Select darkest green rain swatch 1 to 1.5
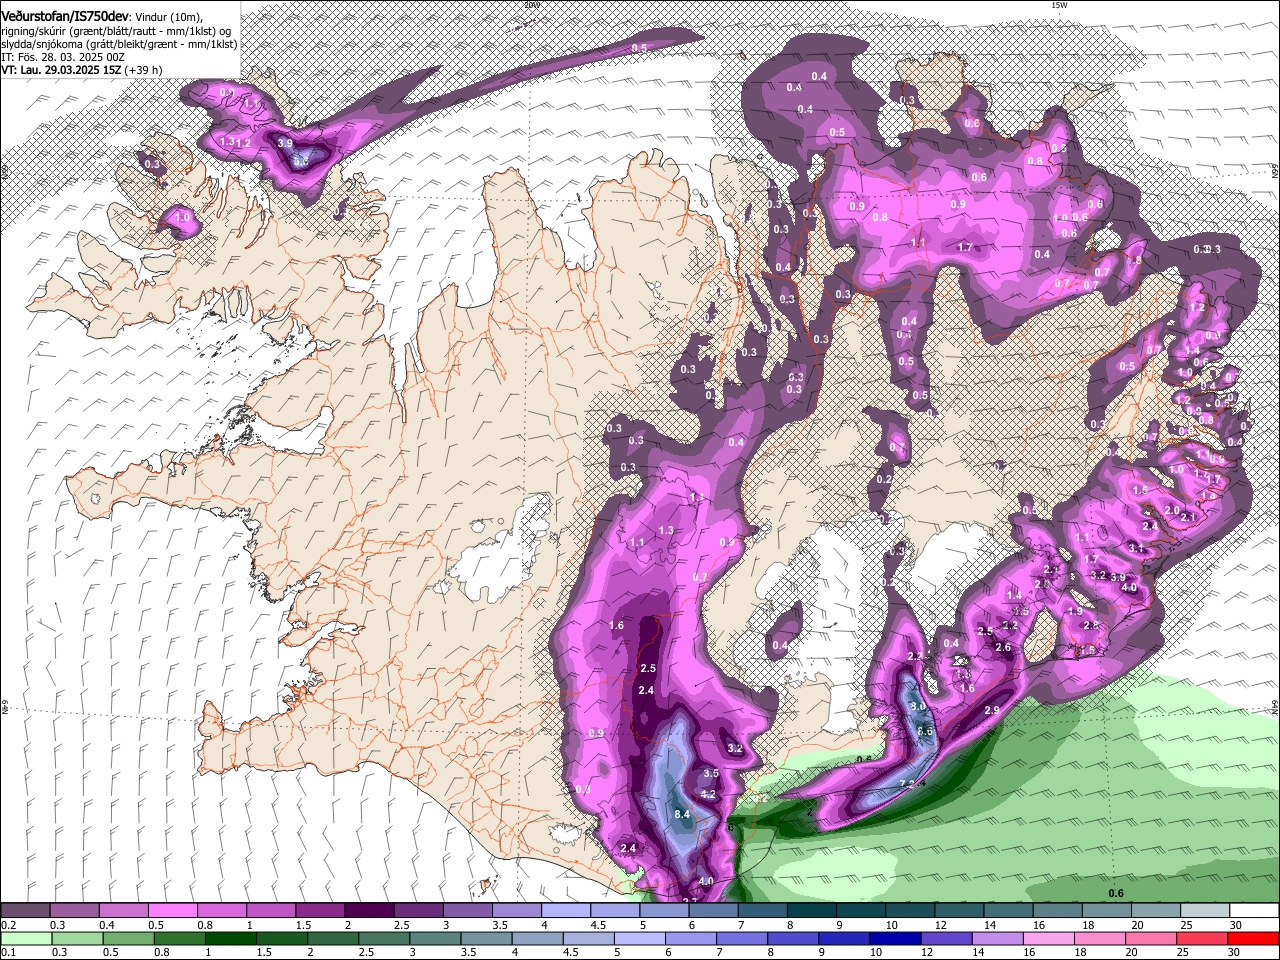Viewport: 1280px width, 960px height. click(x=230, y=938)
